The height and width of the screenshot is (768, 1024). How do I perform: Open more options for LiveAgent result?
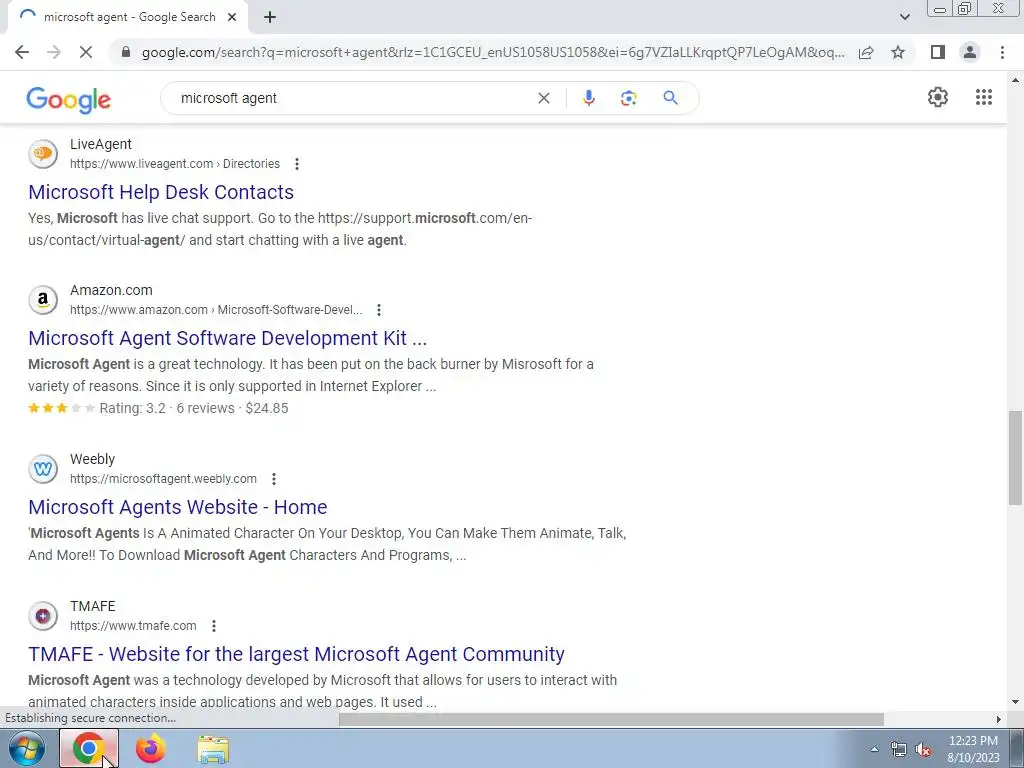point(296,164)
